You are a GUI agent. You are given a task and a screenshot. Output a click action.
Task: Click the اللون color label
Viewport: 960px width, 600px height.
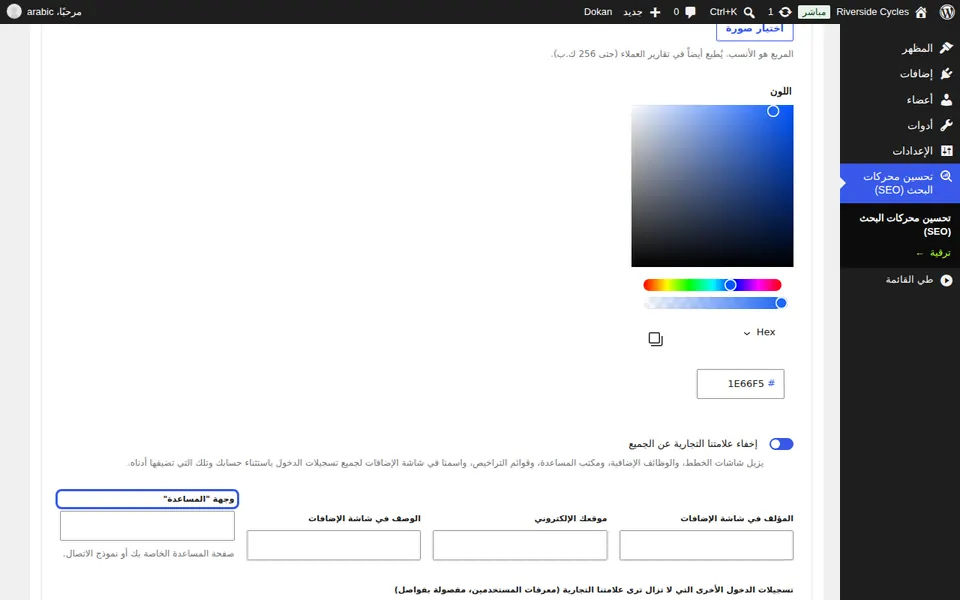[781, 91]
